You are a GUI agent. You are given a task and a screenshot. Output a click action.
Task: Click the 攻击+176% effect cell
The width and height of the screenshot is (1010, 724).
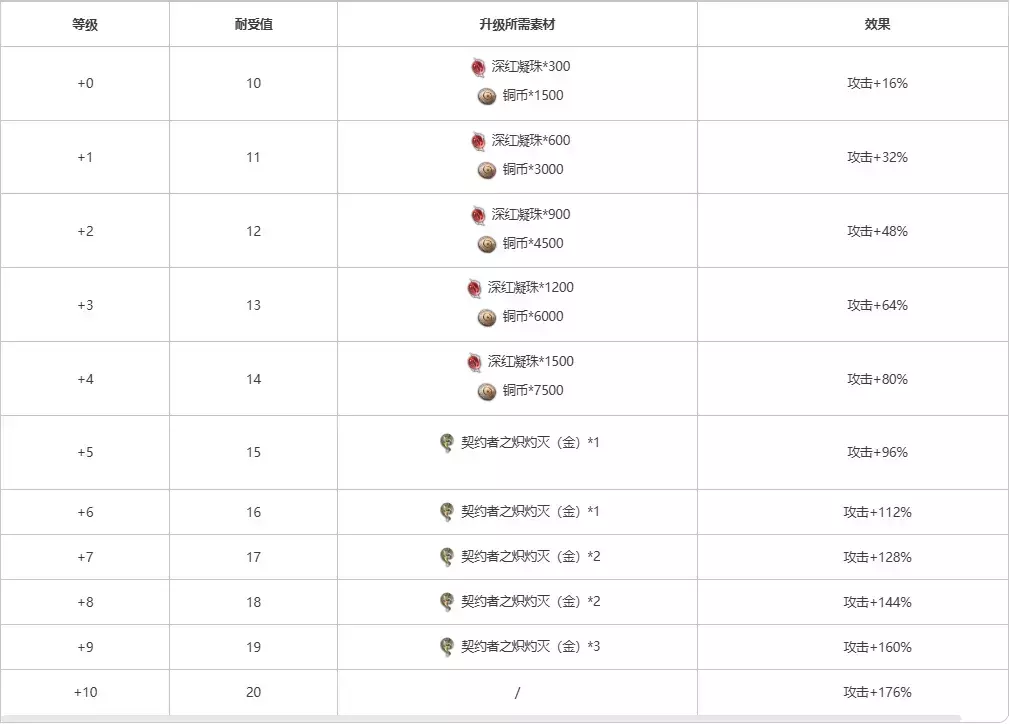click(877, 692)
